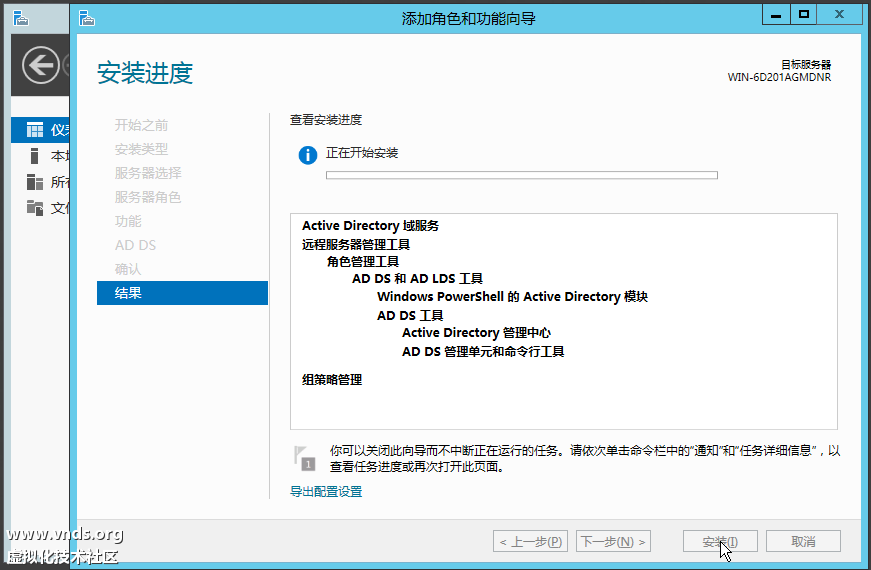Screen dimensions: 871x570
Task: Open the 导出配置设置 link
Action: tap(326, 492)
